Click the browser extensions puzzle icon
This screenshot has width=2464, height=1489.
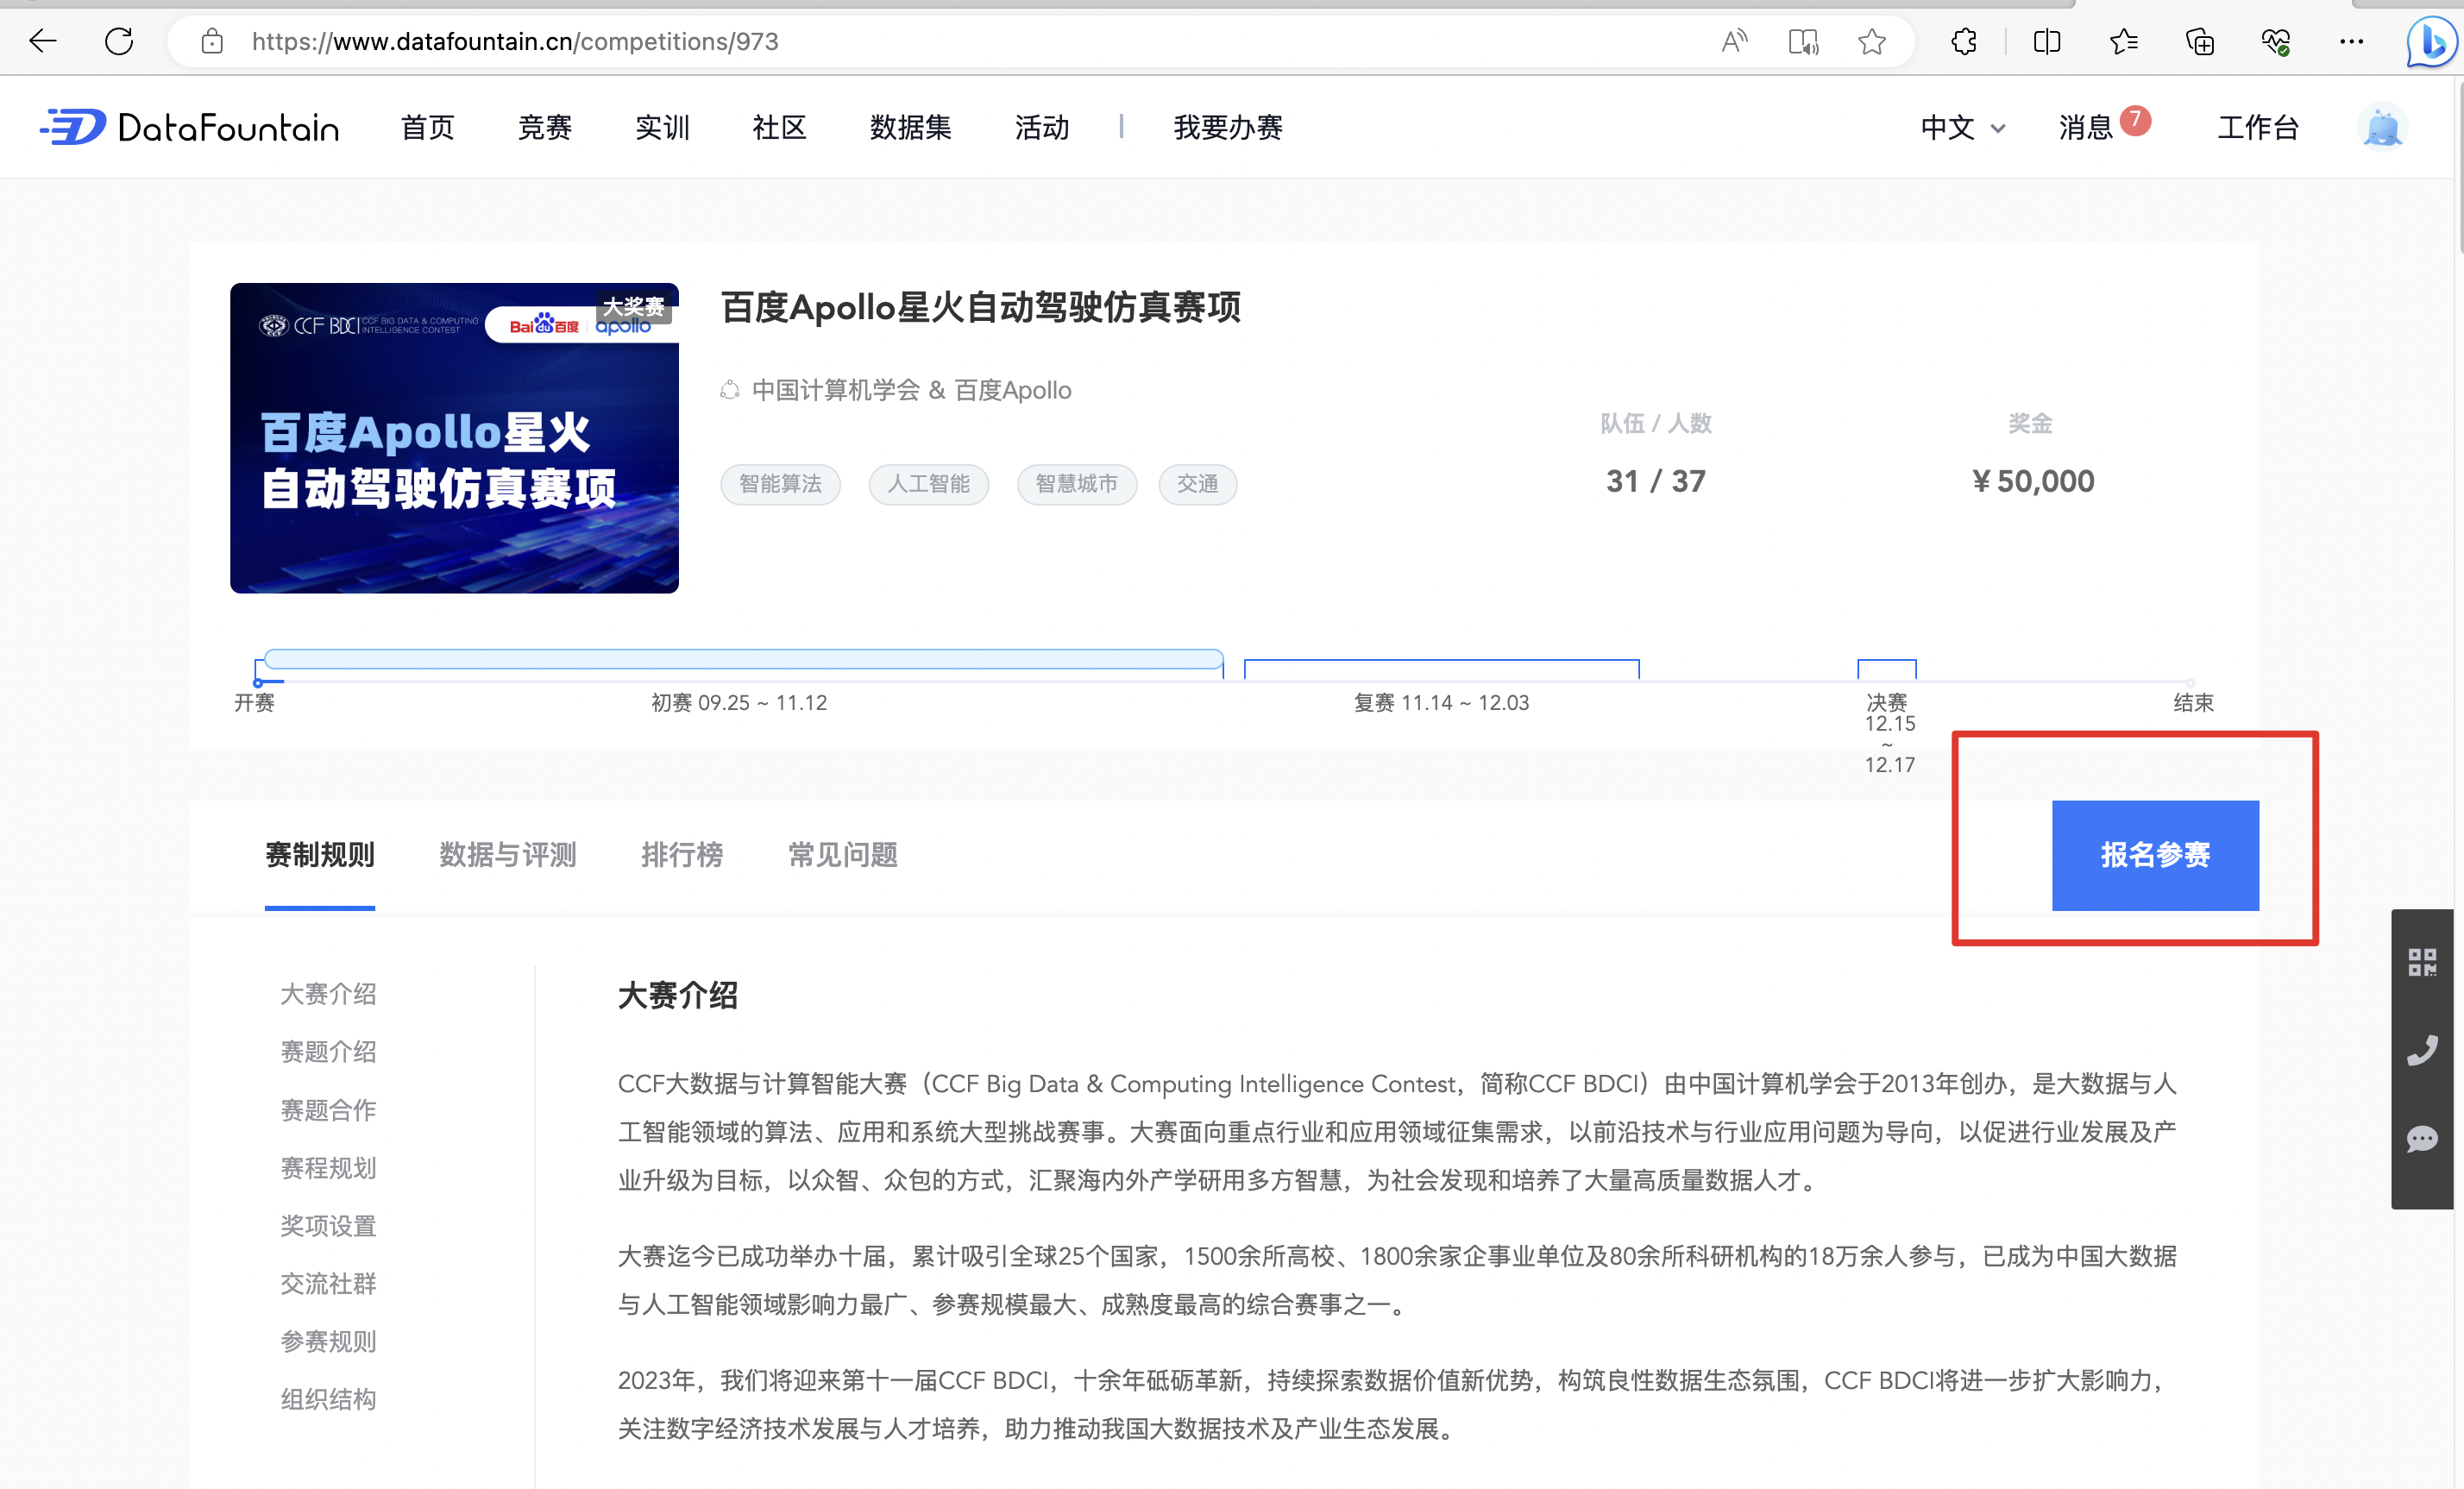tap(1962, 41)
